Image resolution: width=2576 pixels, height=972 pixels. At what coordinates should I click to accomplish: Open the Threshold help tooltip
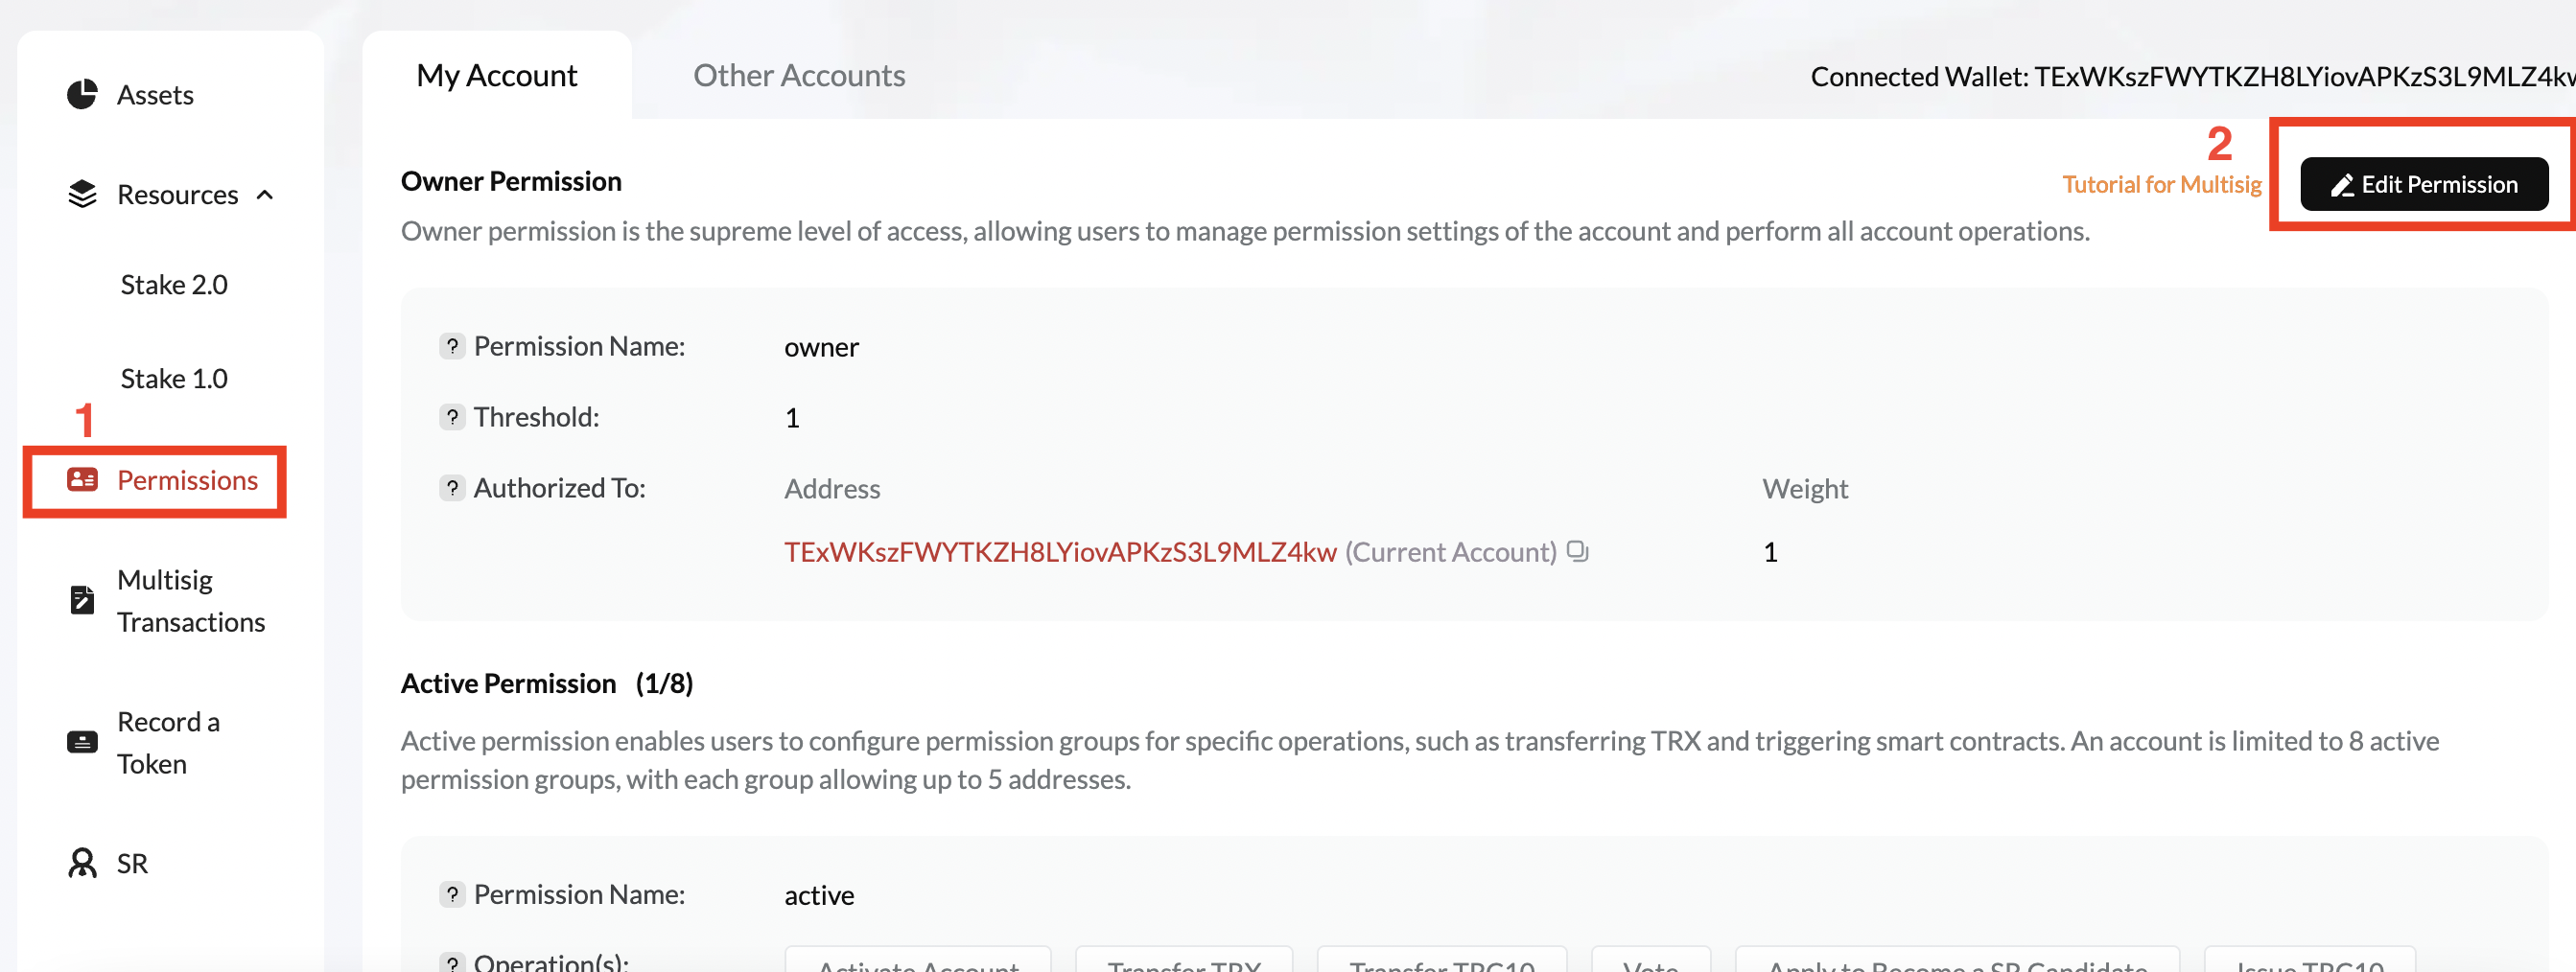click(452, 416)
